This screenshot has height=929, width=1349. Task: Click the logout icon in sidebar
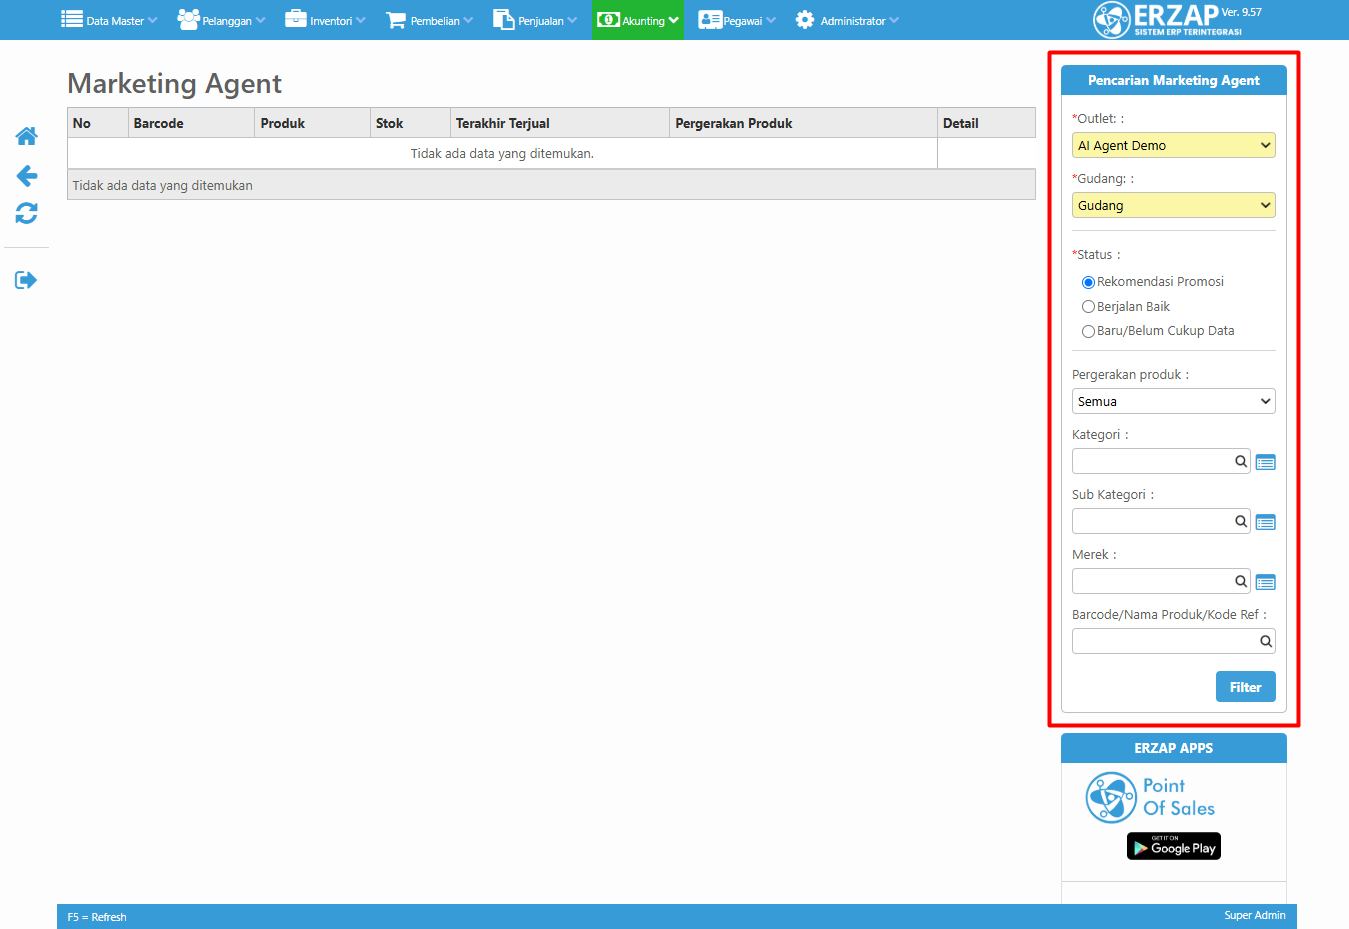point(26,280)
